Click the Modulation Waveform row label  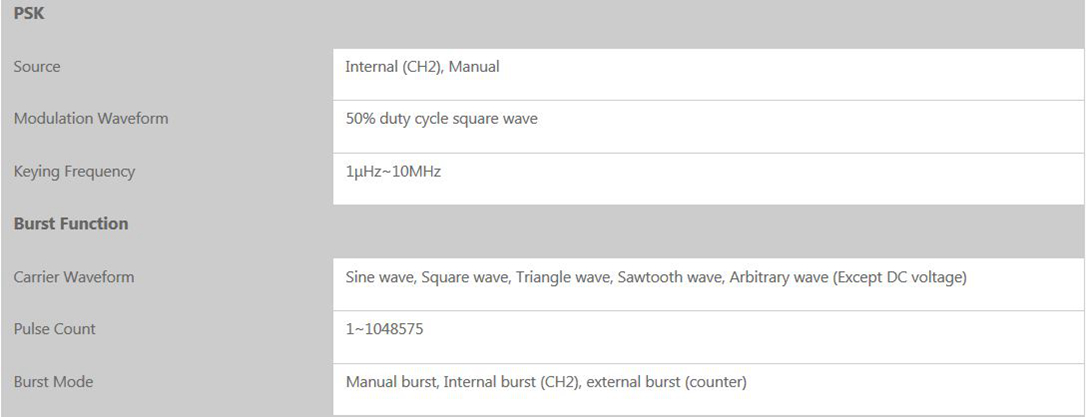tap(91, 119)
